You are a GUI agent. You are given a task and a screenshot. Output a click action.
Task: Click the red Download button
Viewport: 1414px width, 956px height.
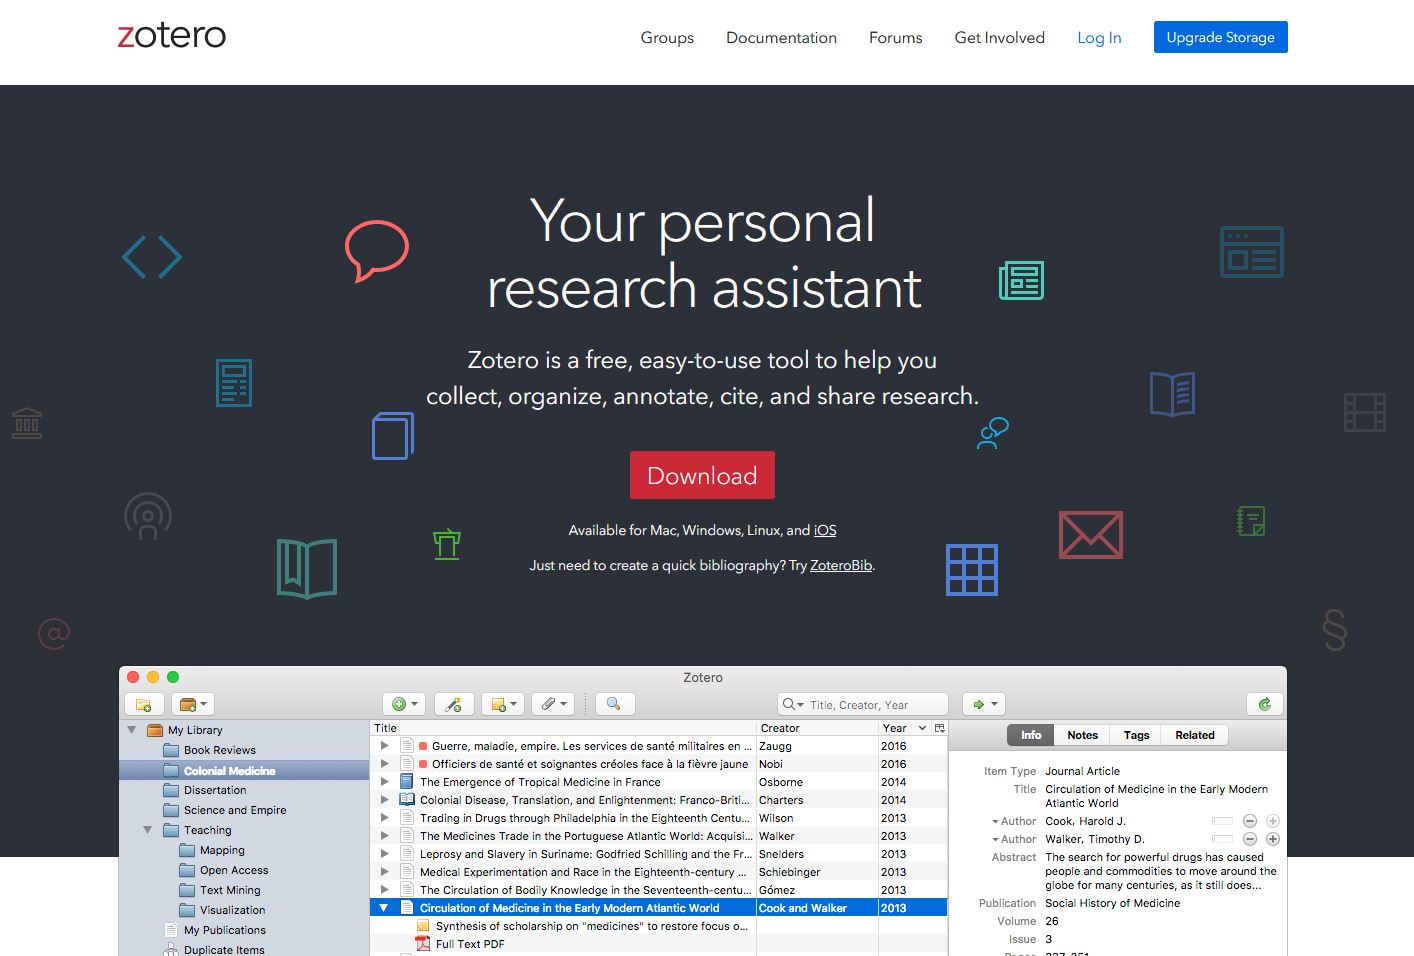click(702, 475)
